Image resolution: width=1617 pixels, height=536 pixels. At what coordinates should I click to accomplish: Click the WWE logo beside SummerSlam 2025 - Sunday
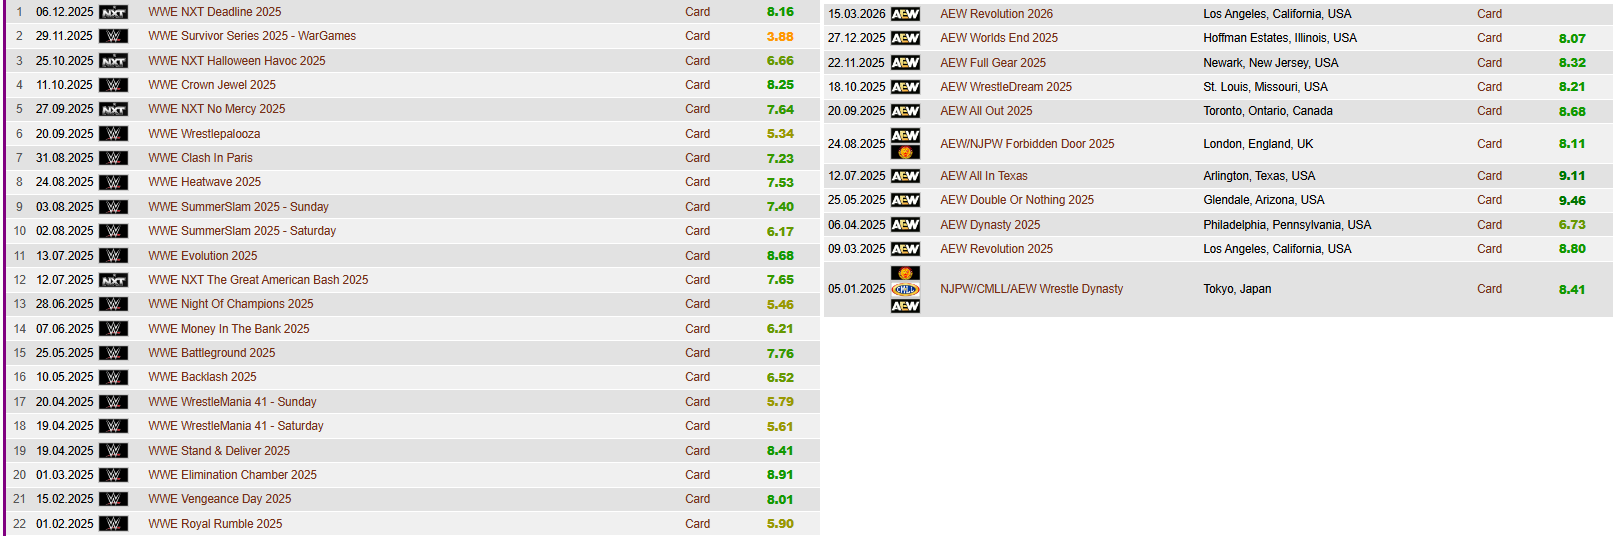114,207
